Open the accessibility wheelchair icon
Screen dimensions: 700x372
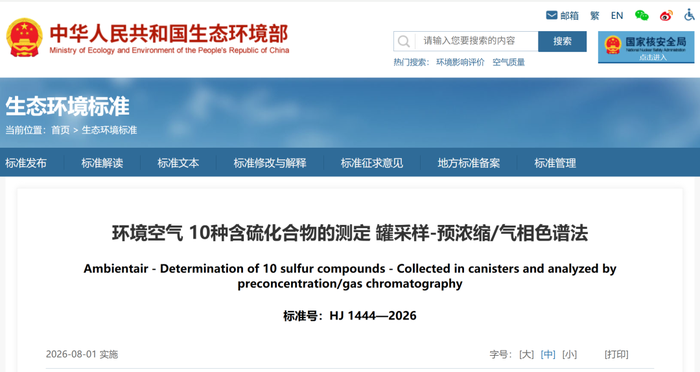pyautogui.click(x=689, y=15)
